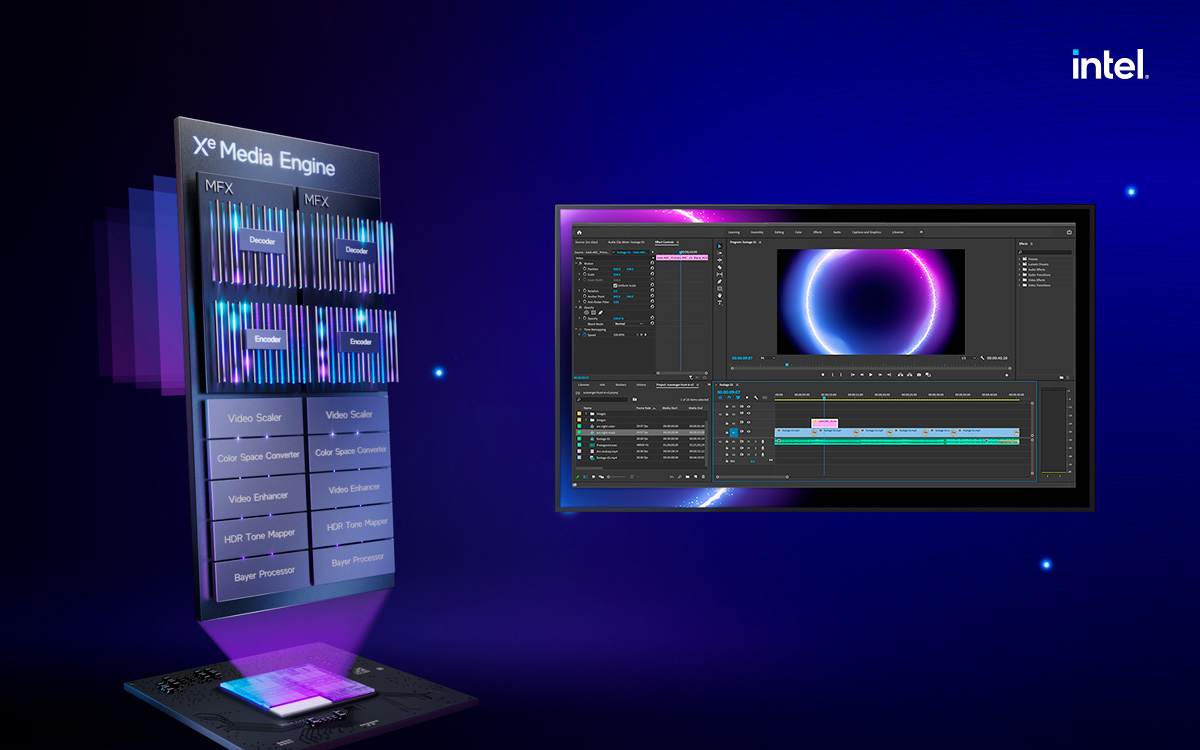1200x750 pixels.
Task: Open the Home screen icon
Action: click(x=579, y=232)
